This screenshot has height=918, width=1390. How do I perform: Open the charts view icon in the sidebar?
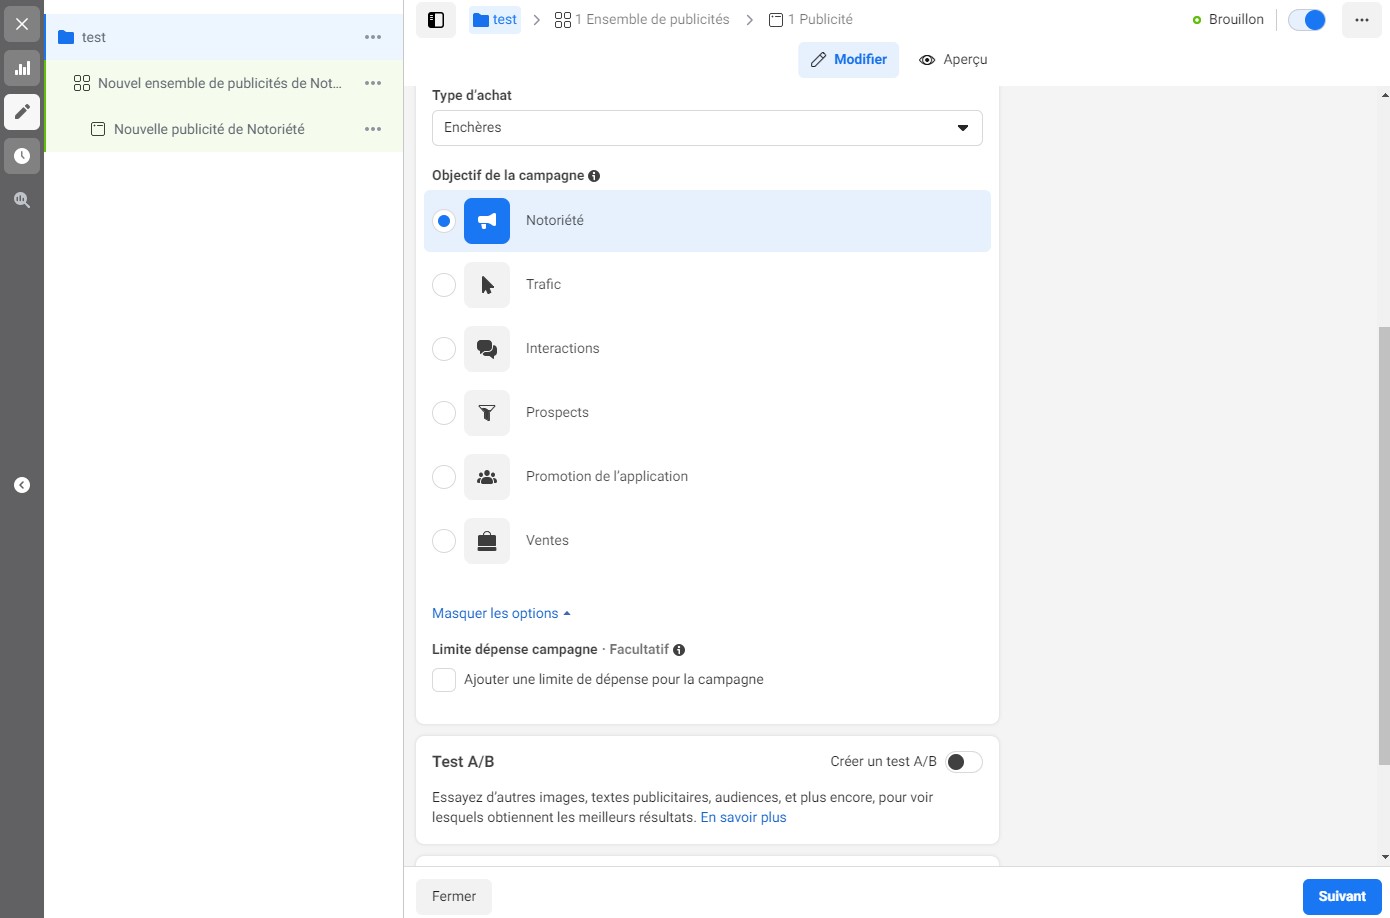(22, 68)
